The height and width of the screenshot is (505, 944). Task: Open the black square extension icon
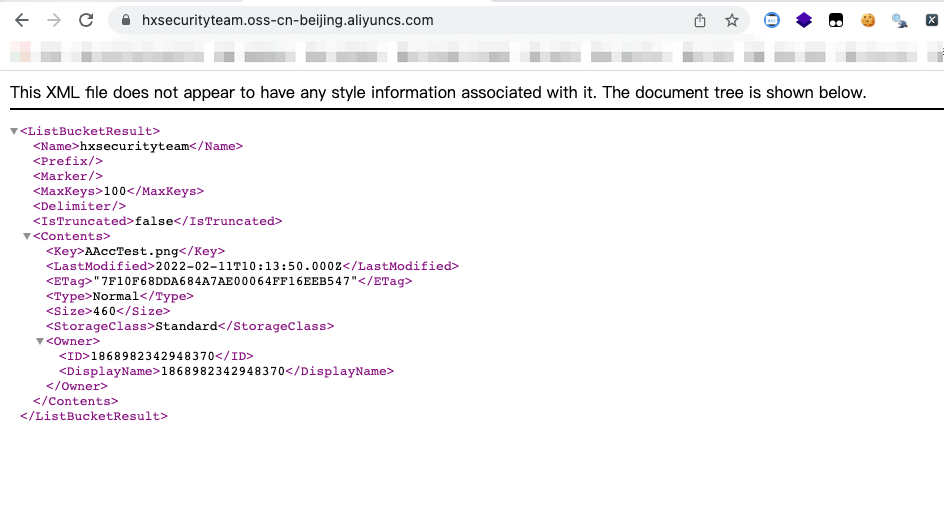tap(836, 21)
